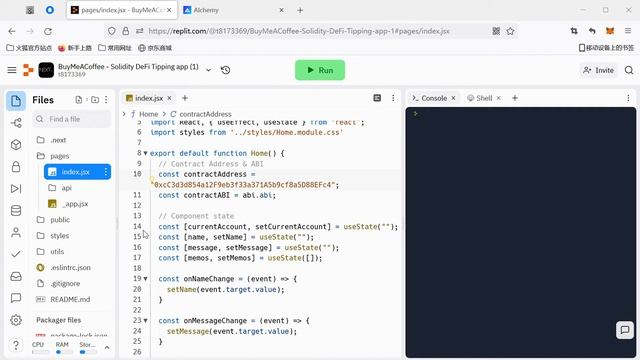
Task: Open the console pane three-dot menu
Action: (628, 98)
